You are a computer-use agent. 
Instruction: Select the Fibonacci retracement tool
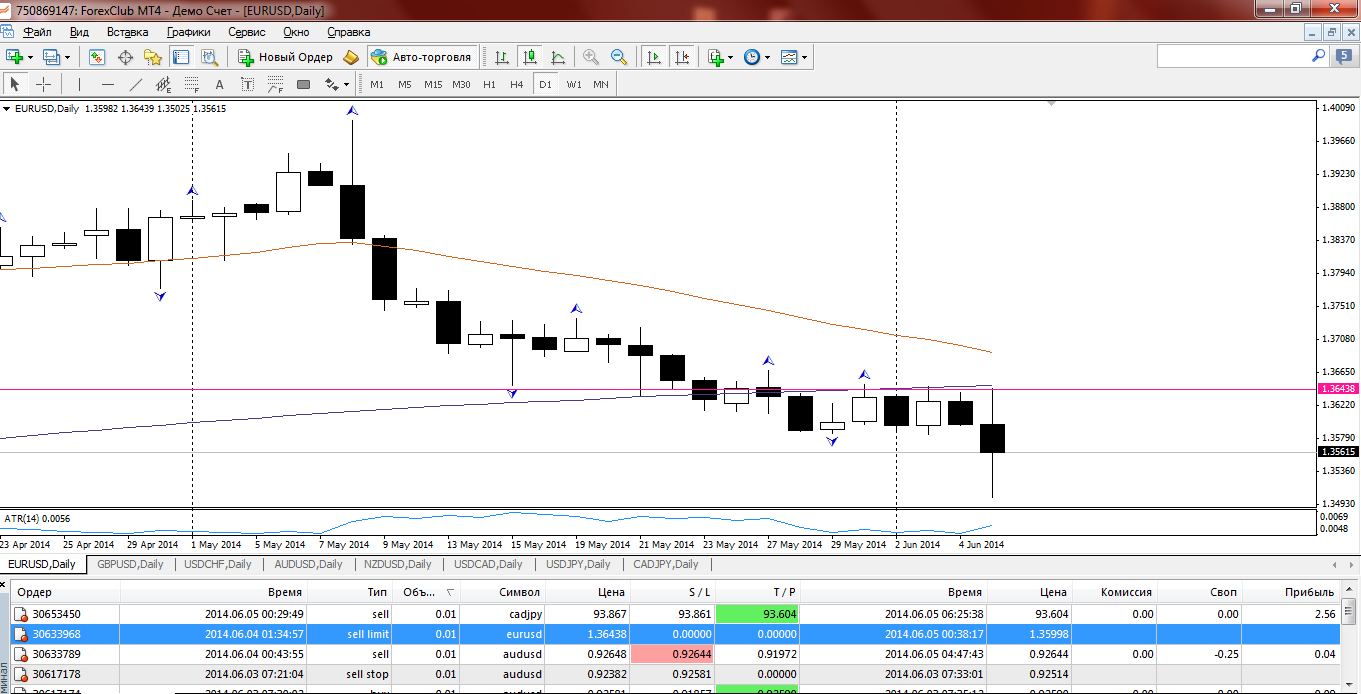point(192,84)
